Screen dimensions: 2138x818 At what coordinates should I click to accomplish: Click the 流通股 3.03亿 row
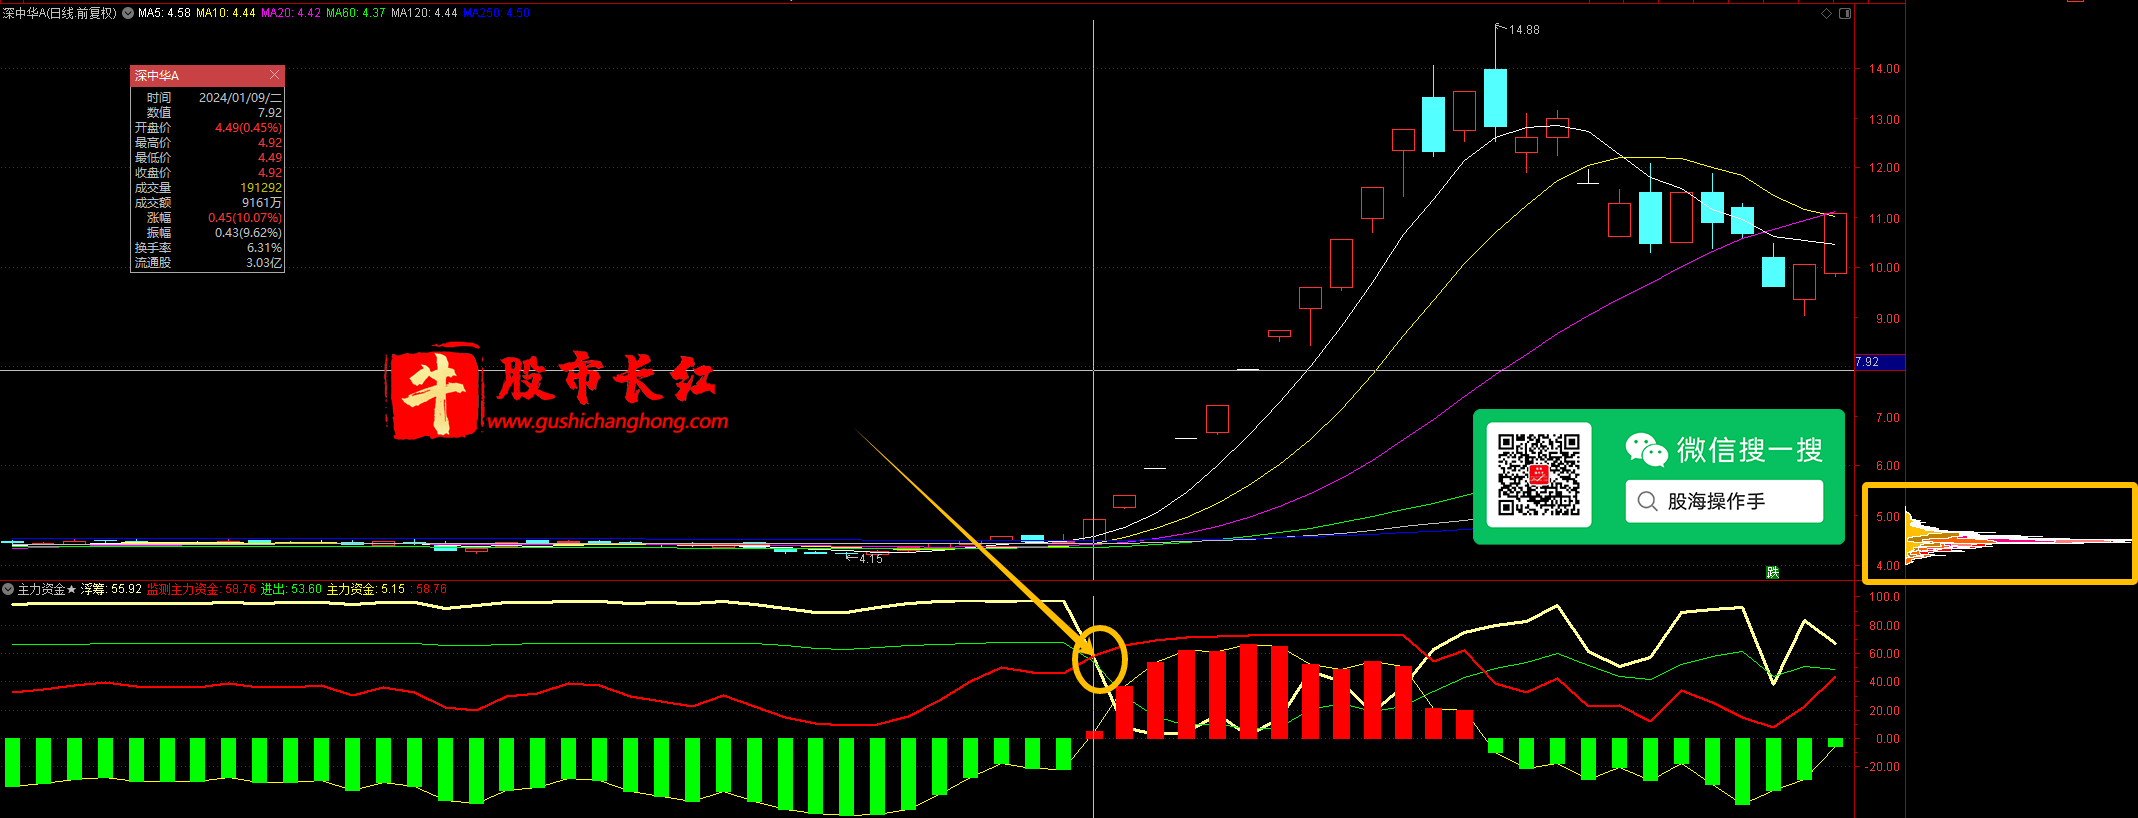208,263
